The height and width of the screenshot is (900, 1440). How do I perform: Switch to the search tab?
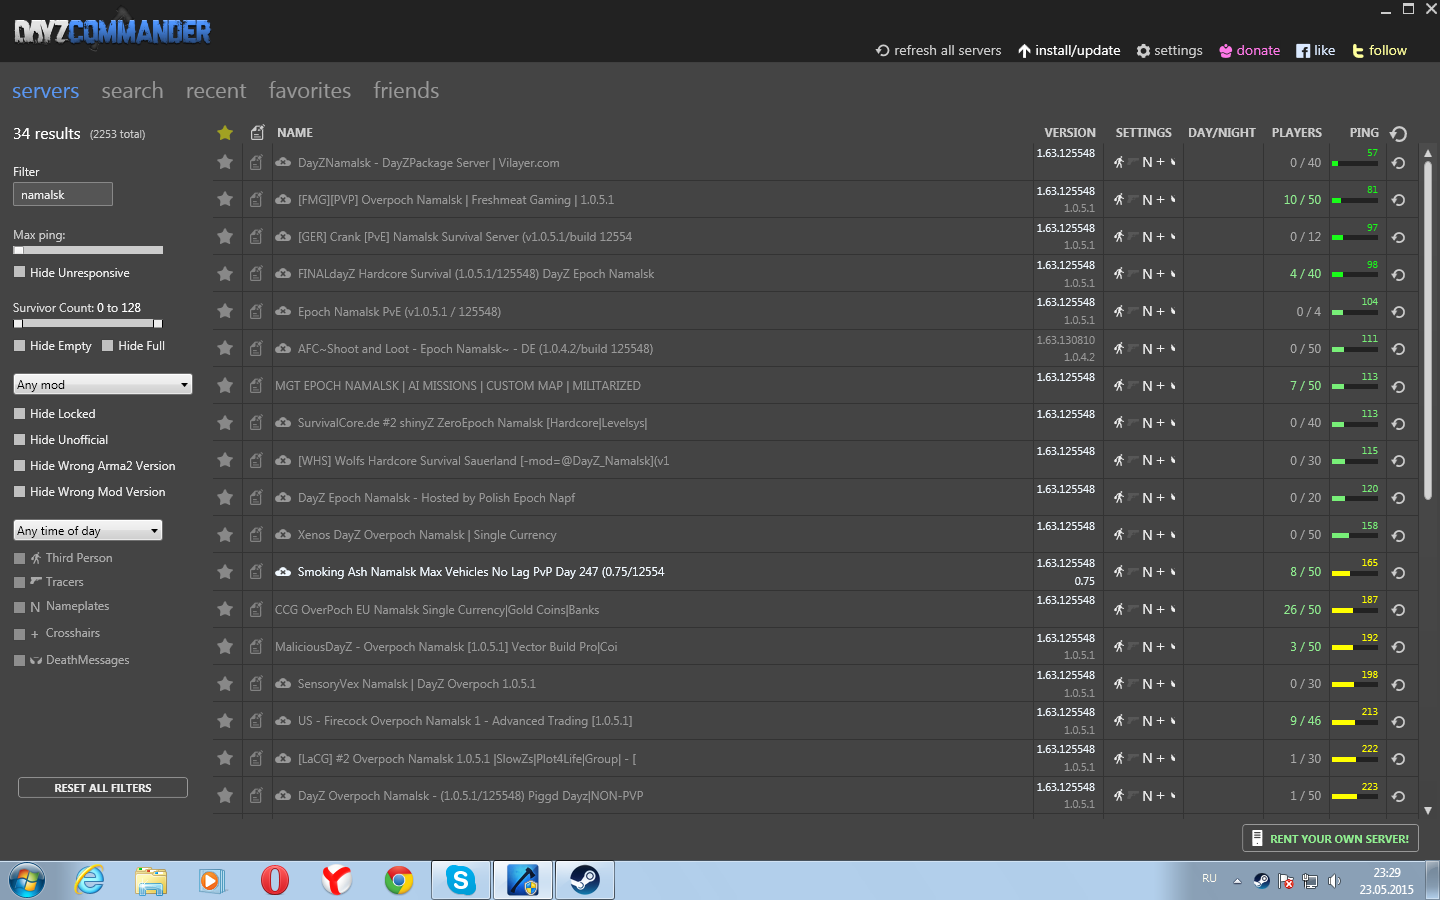(x=132, y=91)
